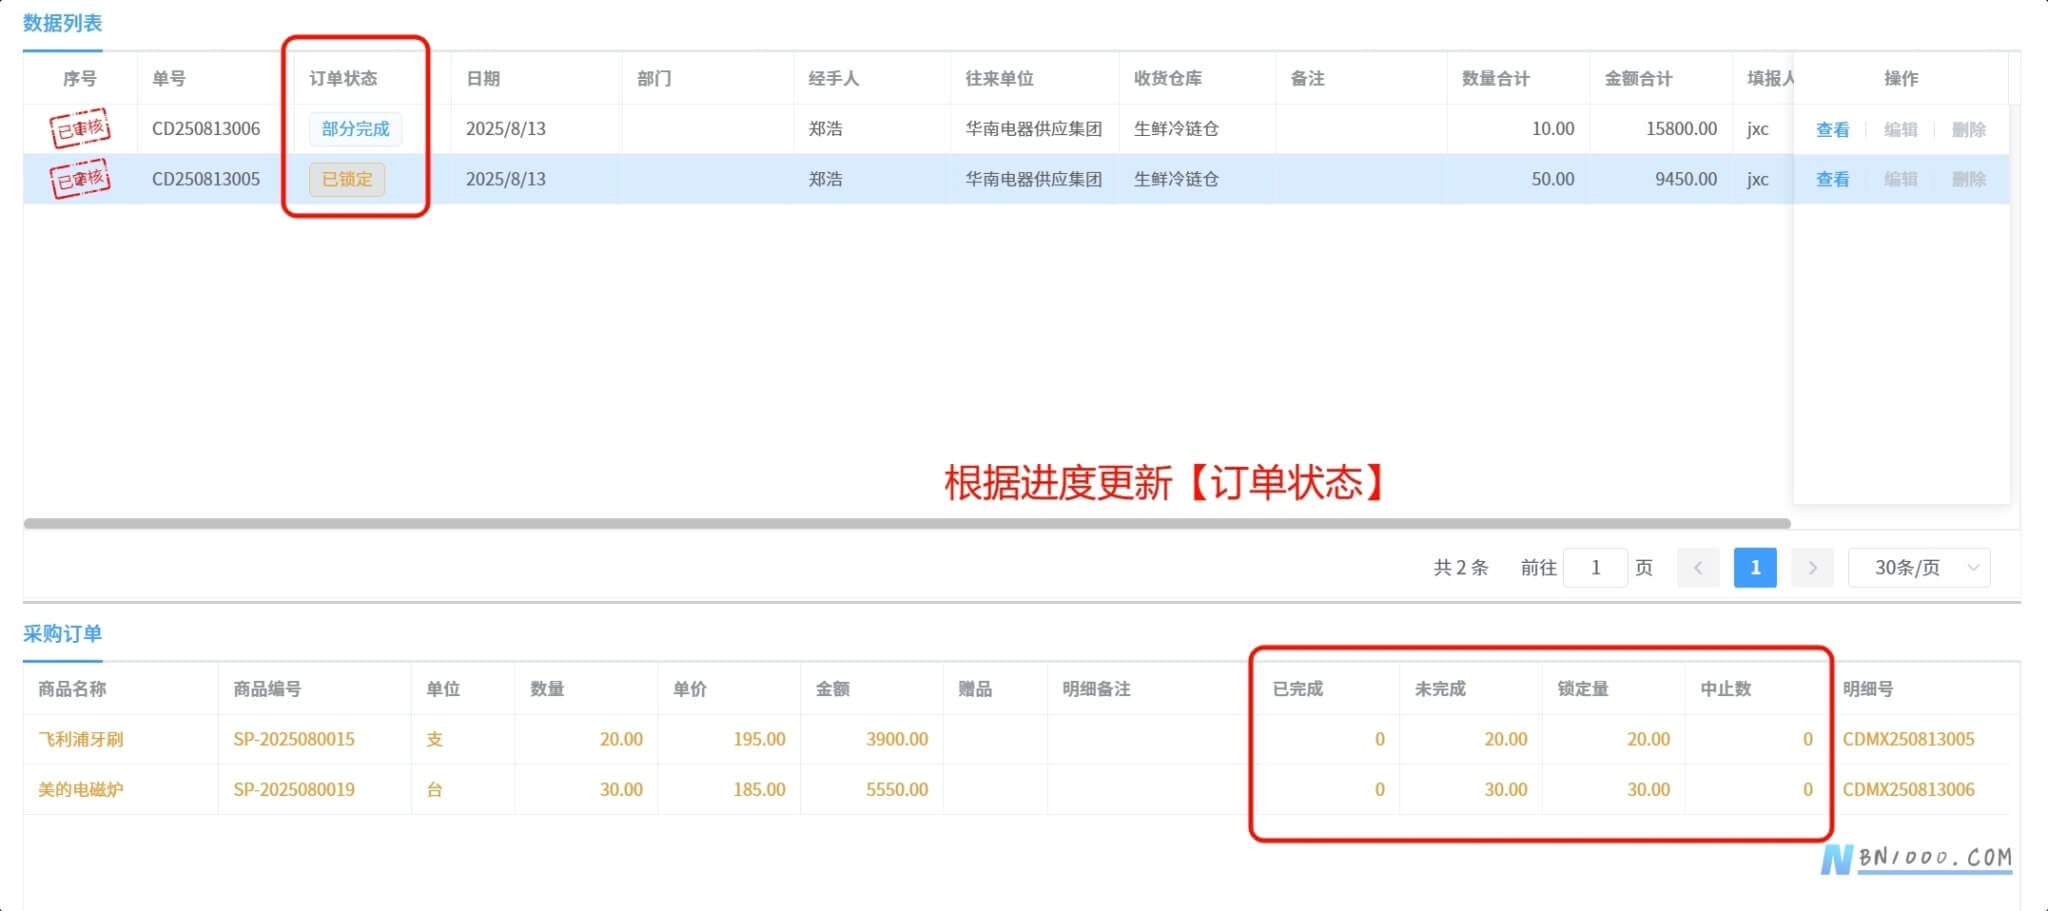Click the 已审核 stamp on row CD250813006
2048x911 pixels.
coord(80,128)
